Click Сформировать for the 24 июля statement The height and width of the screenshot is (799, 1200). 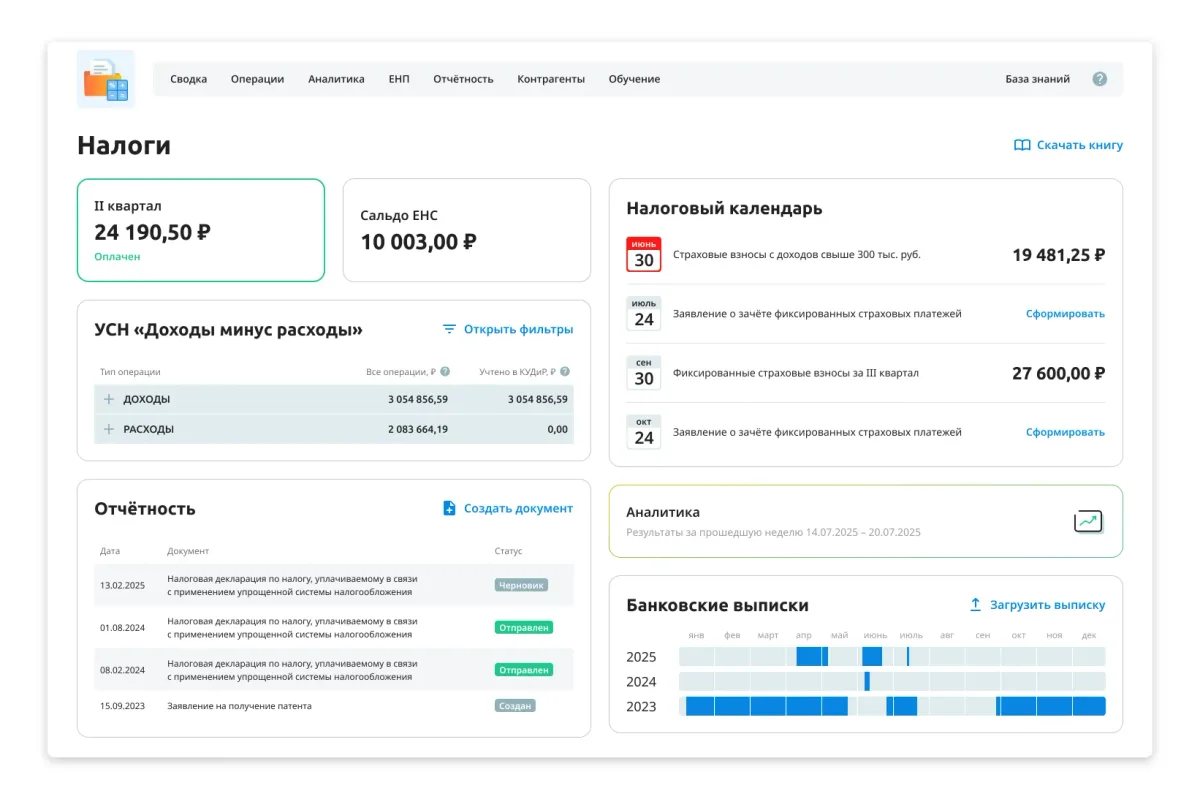[x=1064, y=314]
